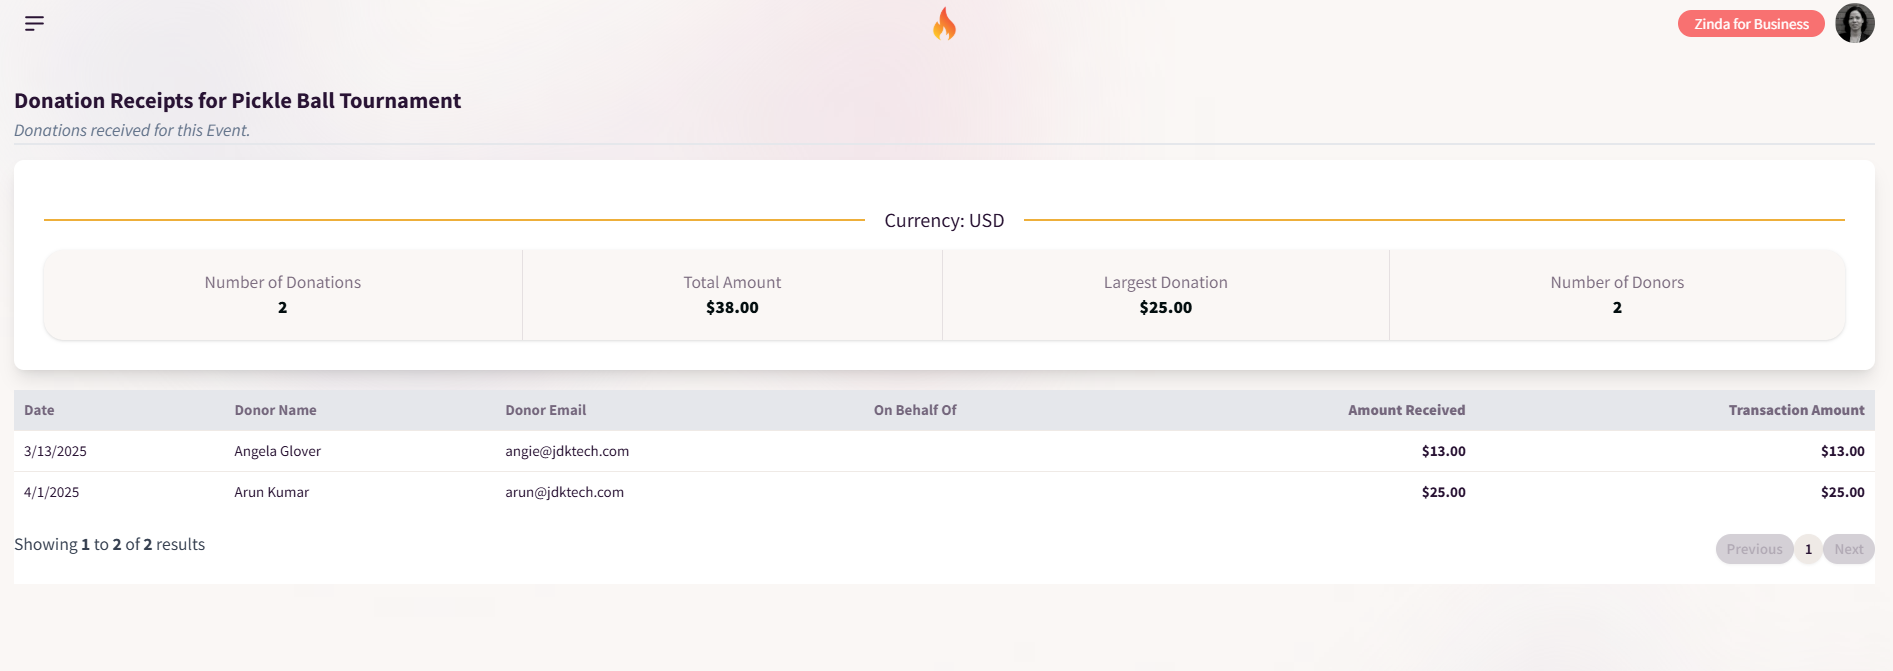Click the flame logo icon
Viewport: 1893px width, 671px height.
click(944, 23)
